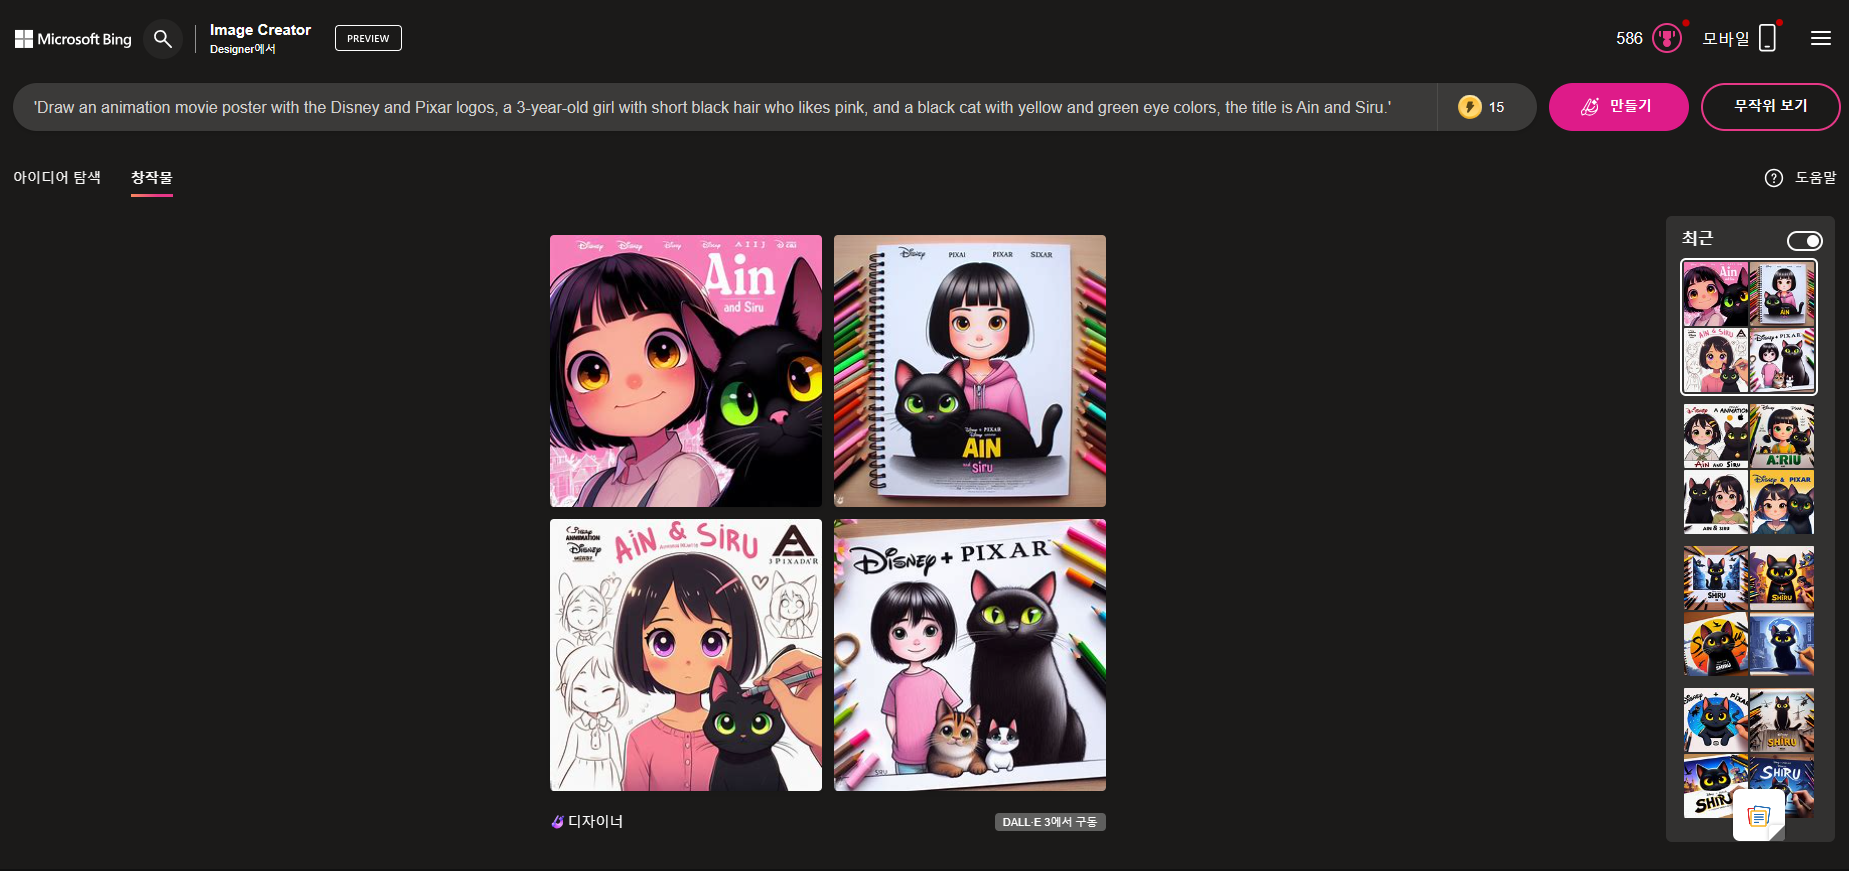Open the AiN & SiRU sketch-style image

click(686, 655)
